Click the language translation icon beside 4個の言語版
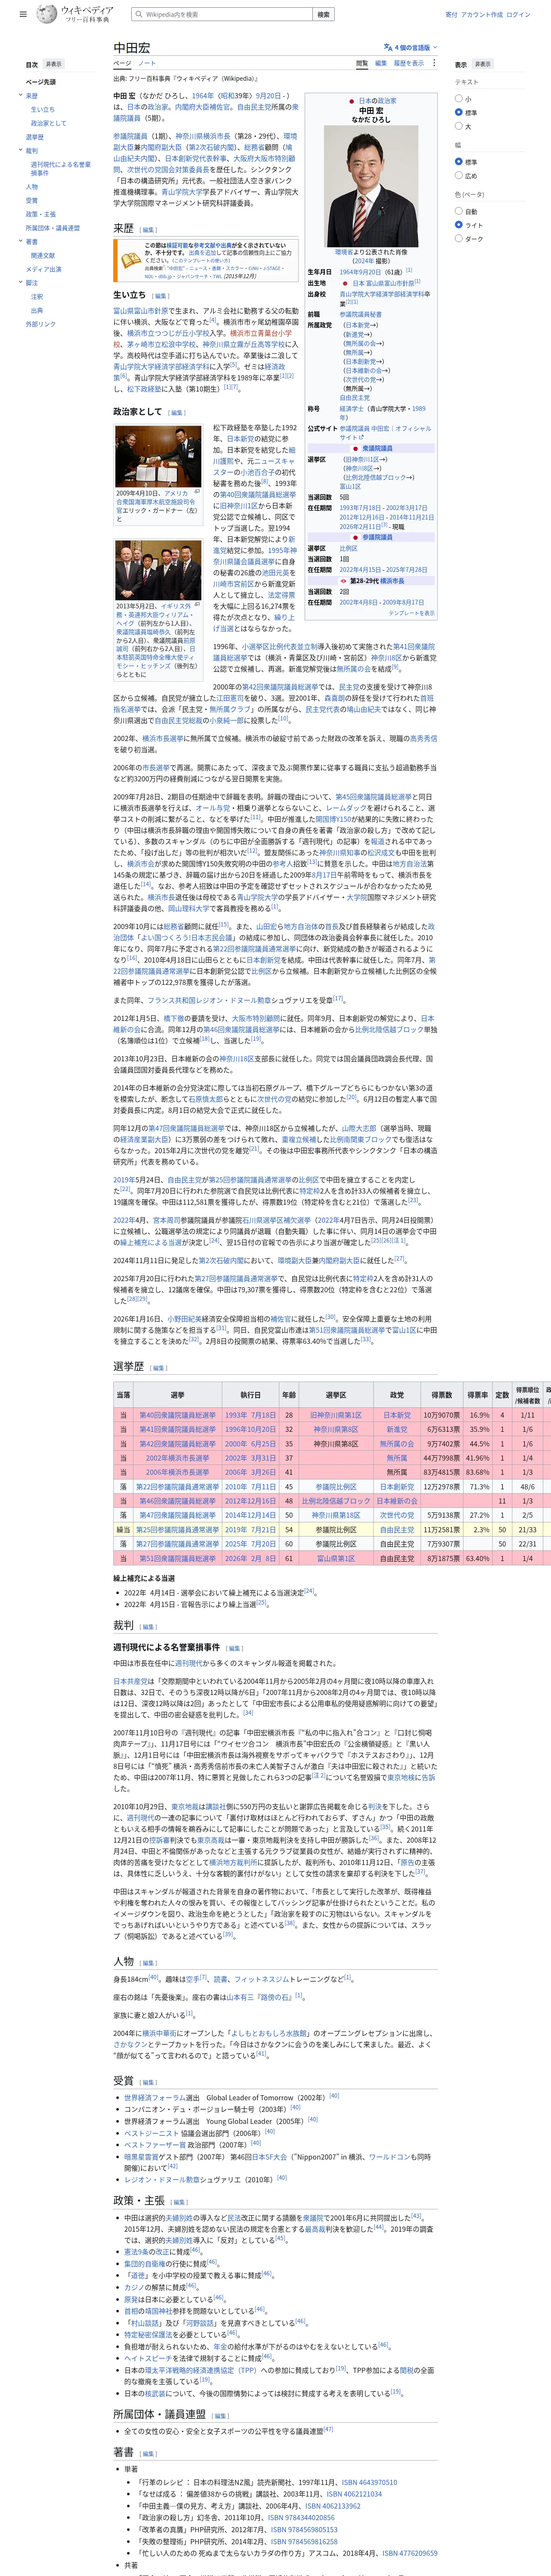 388,47
